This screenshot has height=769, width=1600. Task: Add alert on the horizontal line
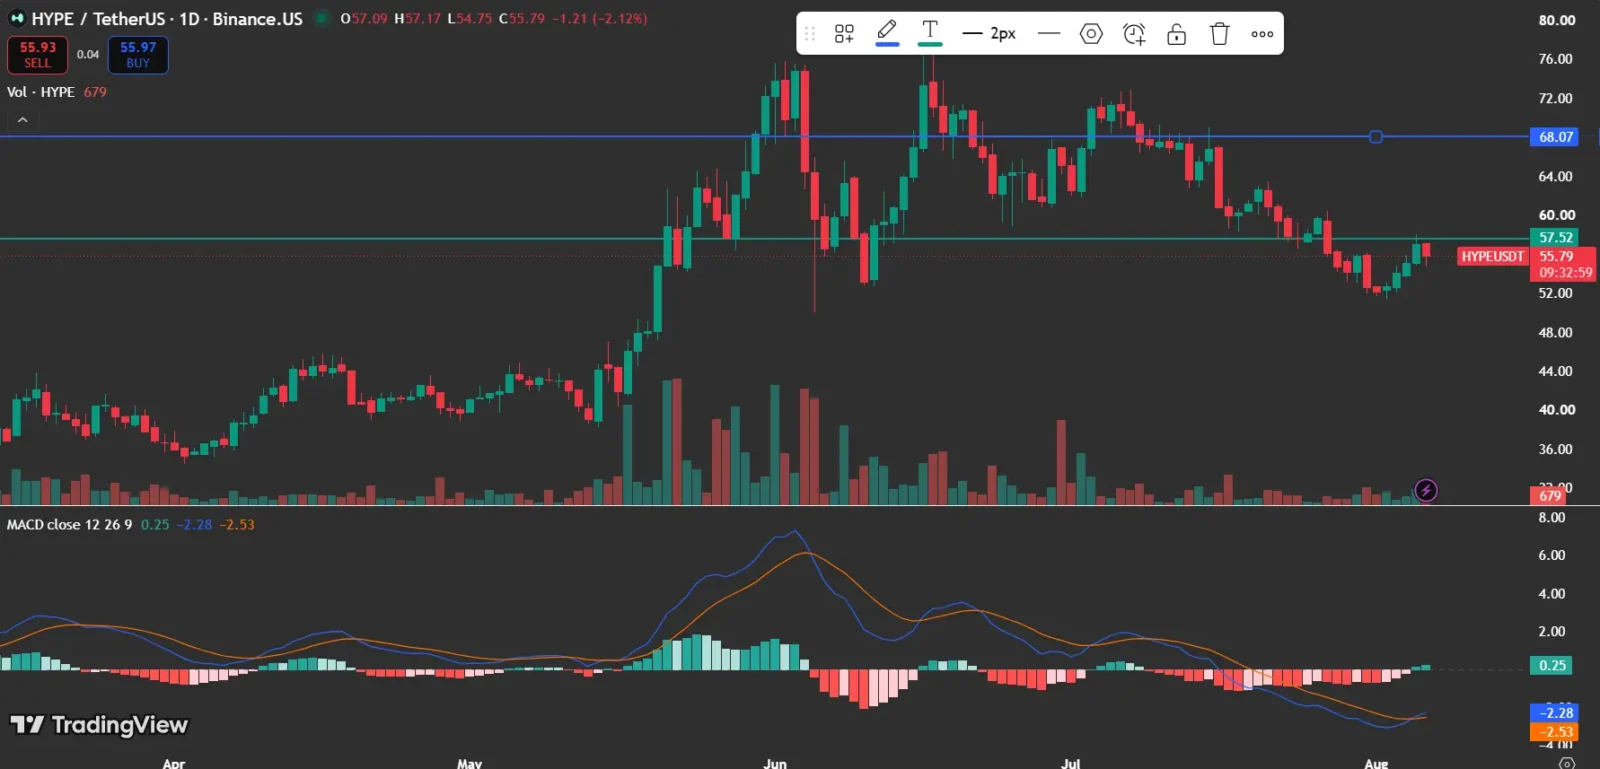click(1134, 34)
